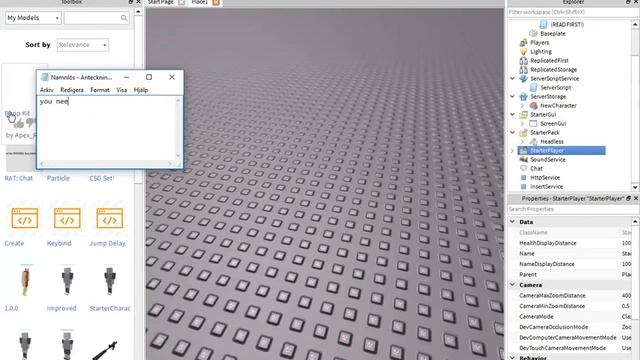The image size is (640, 360).
Task: Click the StarterGui folder icon
Action: click(524, 114)
